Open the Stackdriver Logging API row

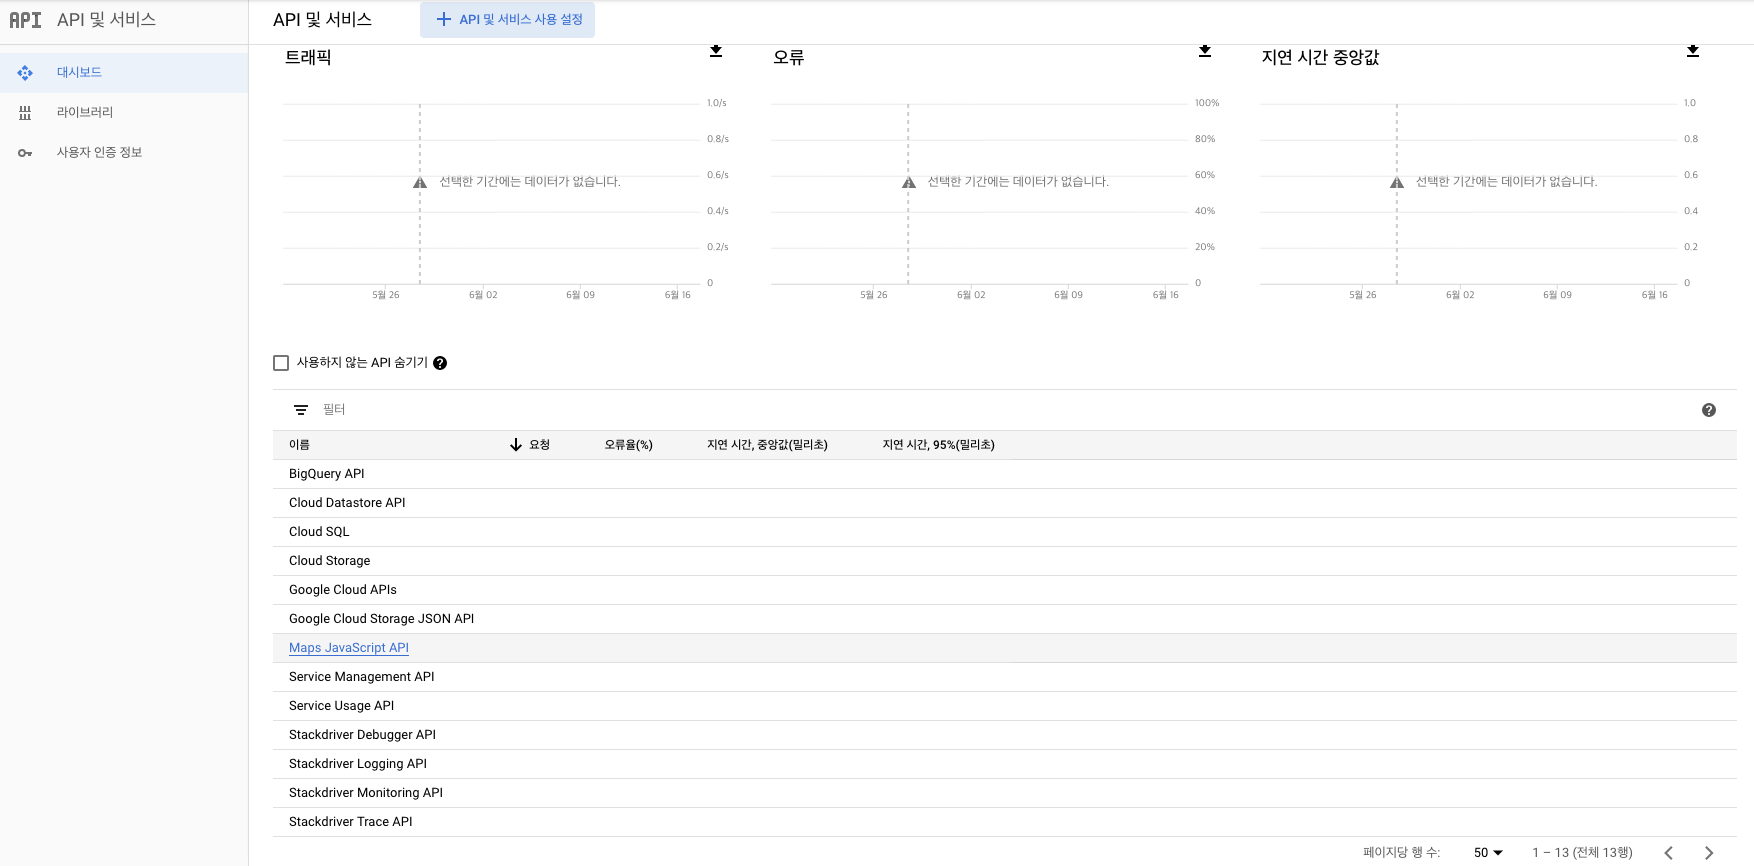pyautogui.click(x=1004, y=764)
